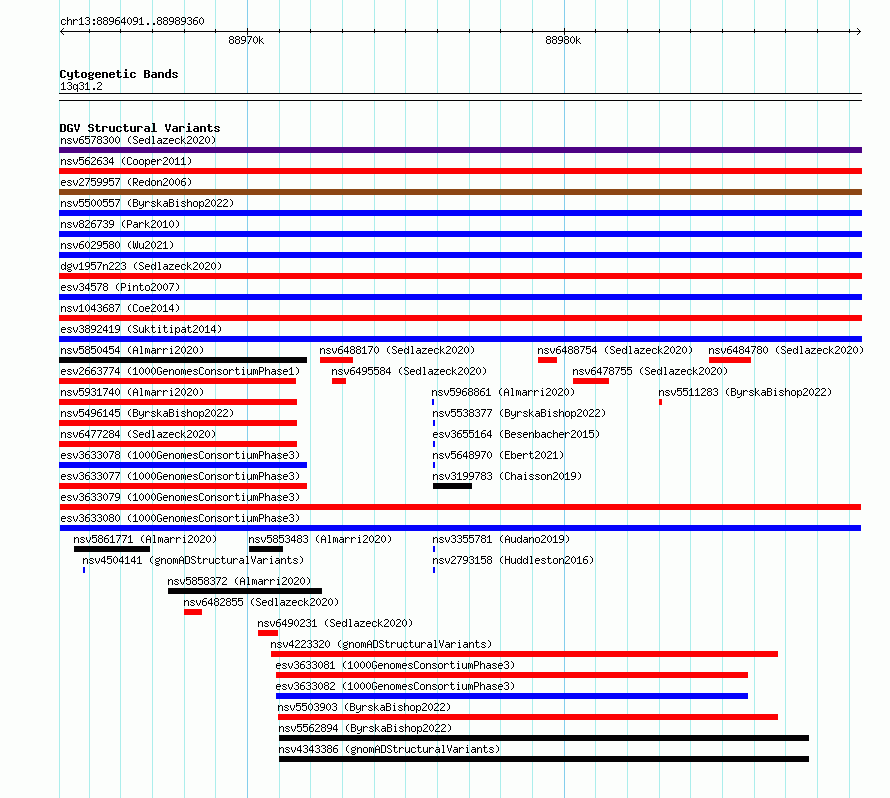This screenshot has height=798, width=890.
Task: Open esv3633081 (1000GenomesConsortiumPhase3) label
Action: pos(395,665)
